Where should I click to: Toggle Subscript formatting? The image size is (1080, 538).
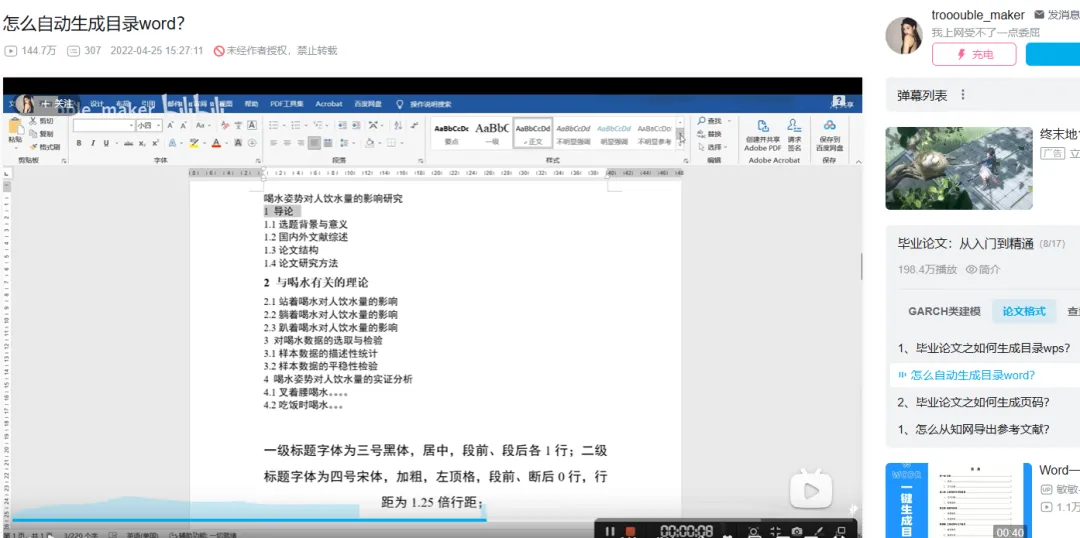point(142,143)
